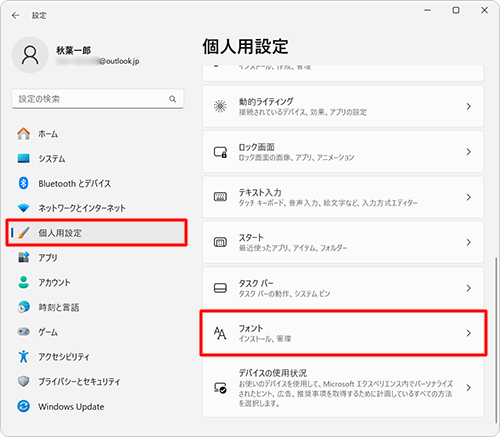Image resolution: width=500 pixels, height=437 pixels.
Task: Focus the 設定の検索 search box
Action: [97, 99]
